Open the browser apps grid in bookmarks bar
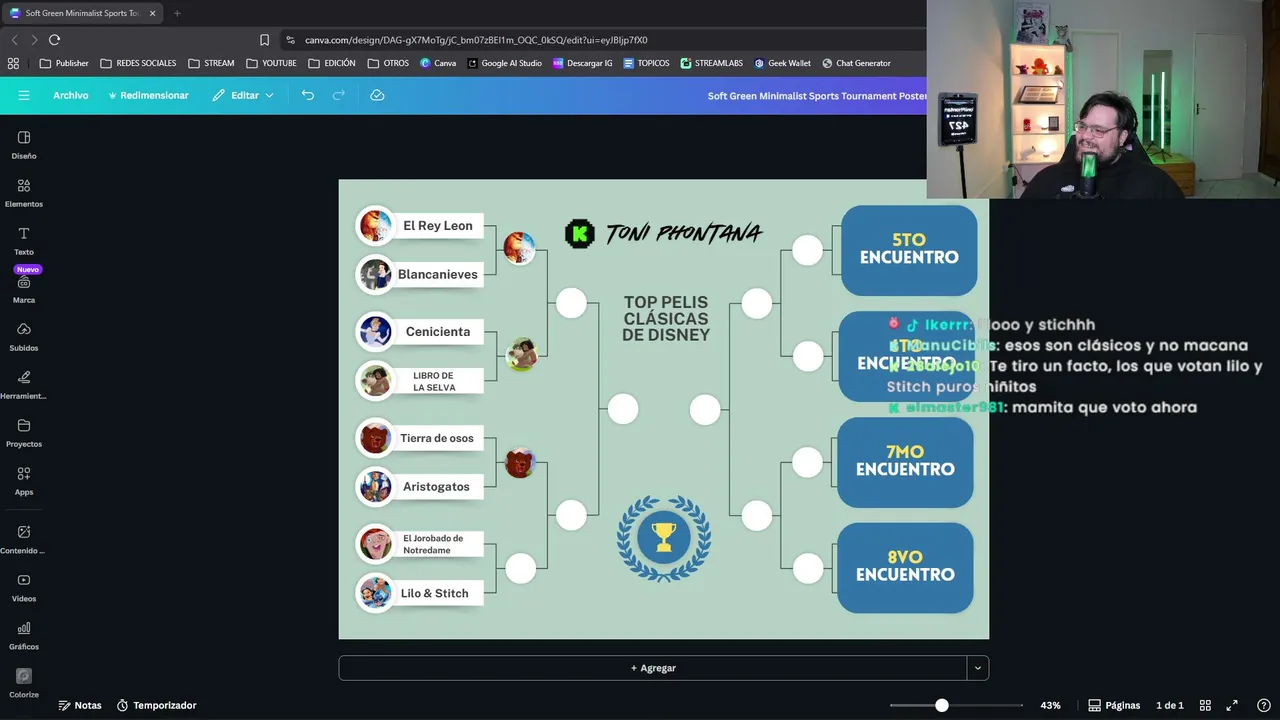 [x=13, y=63]
